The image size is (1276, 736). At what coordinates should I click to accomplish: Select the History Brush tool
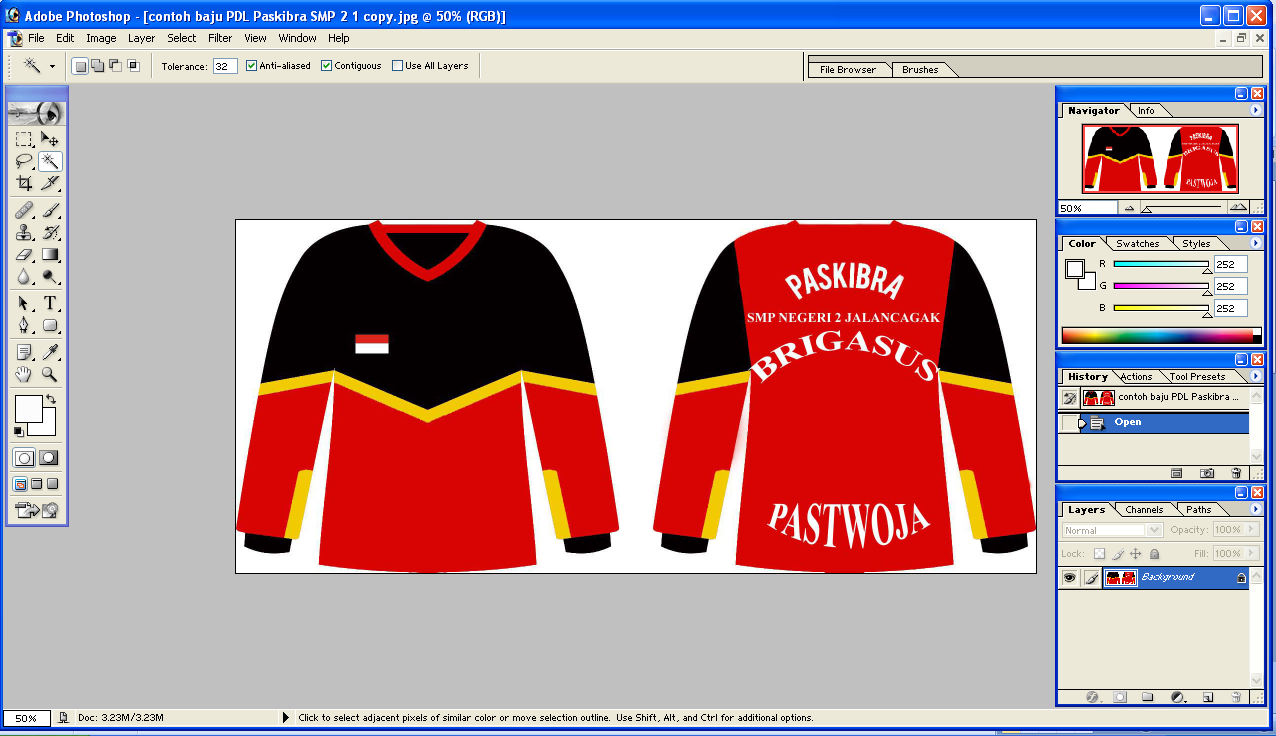point(50,233)
